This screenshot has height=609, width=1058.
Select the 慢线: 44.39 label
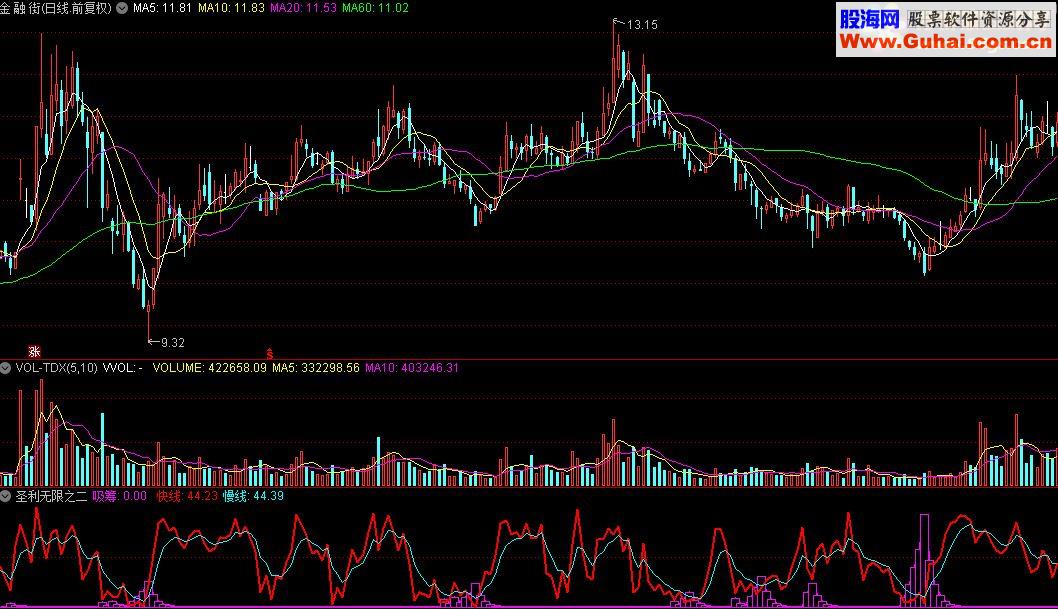click(x=253, y=496)
